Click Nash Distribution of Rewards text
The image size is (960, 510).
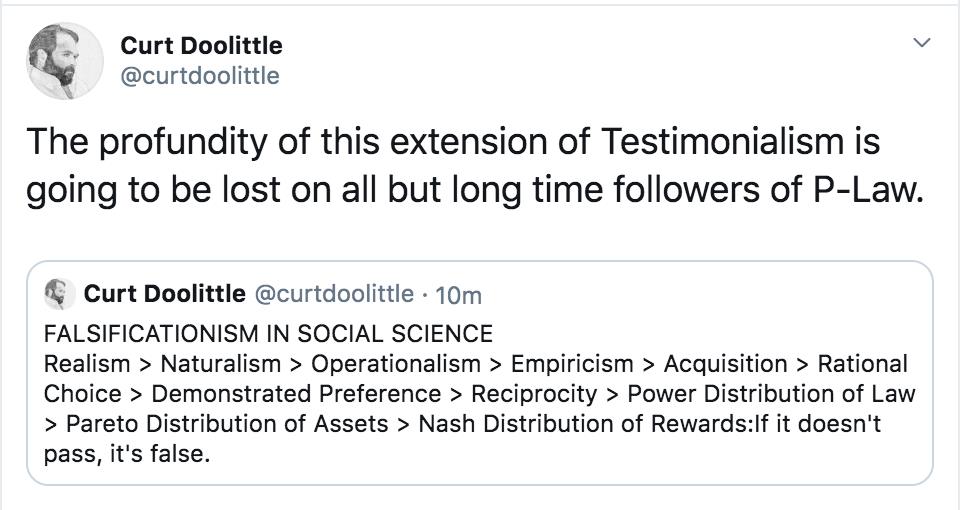[573, 423]
